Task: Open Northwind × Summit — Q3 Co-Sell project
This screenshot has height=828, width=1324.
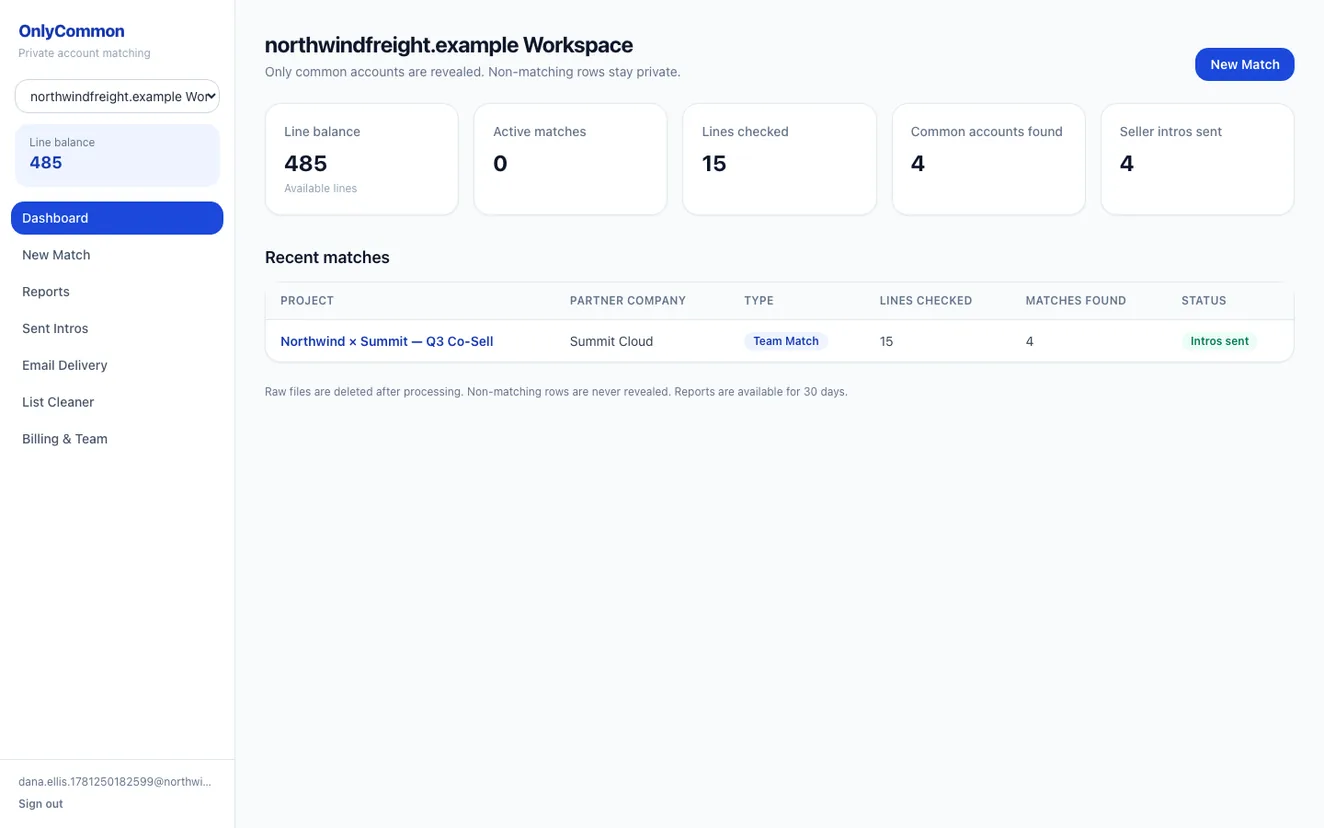Action: [386, 341]
